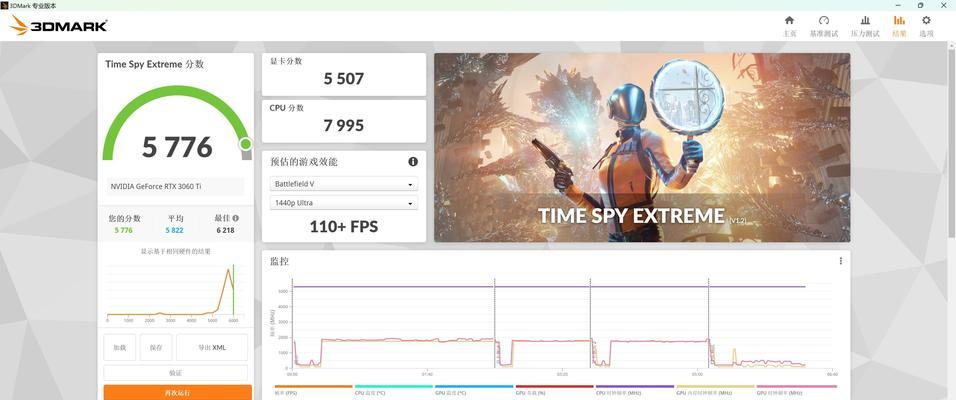
Task: Toggle the GPU 温度 (°C) blue legend
Action: [474, 389]
